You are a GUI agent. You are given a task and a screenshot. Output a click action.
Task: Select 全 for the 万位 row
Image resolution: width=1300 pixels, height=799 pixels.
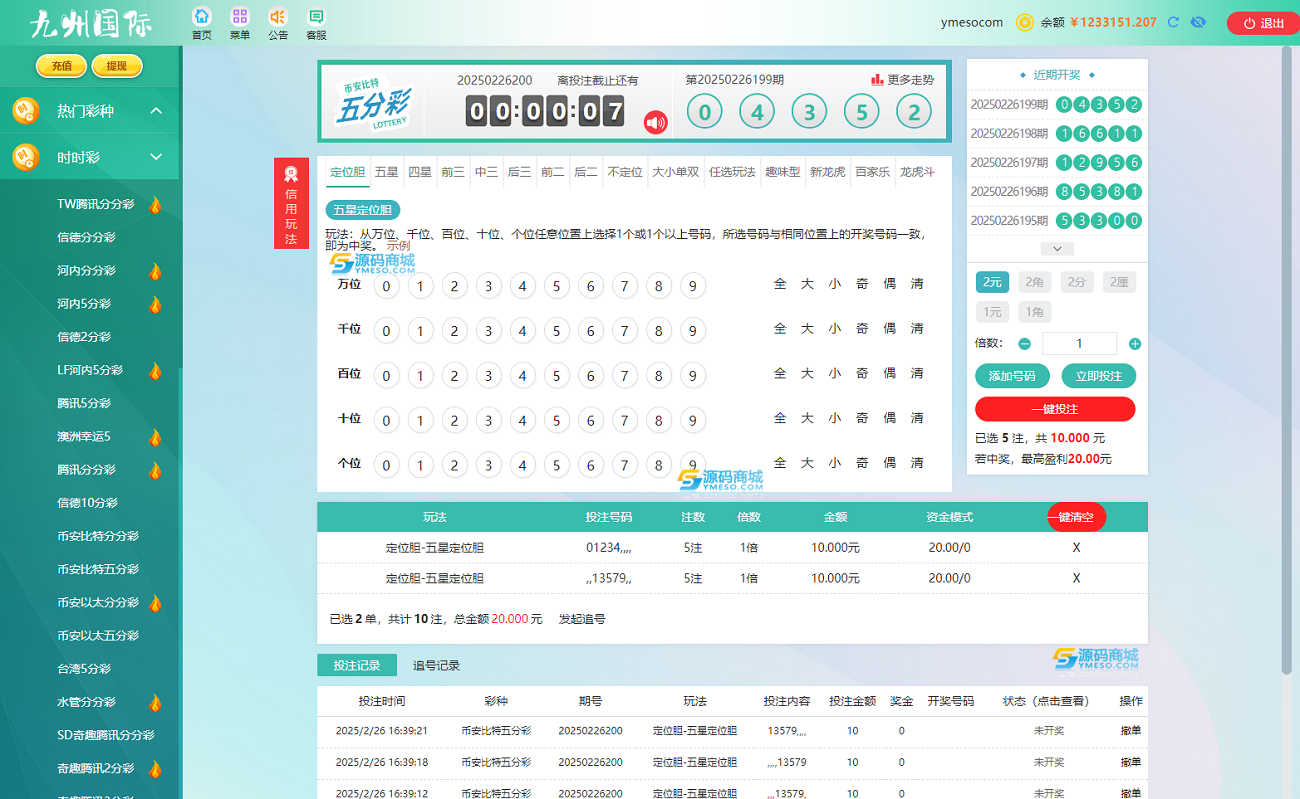tap(780, 284)
